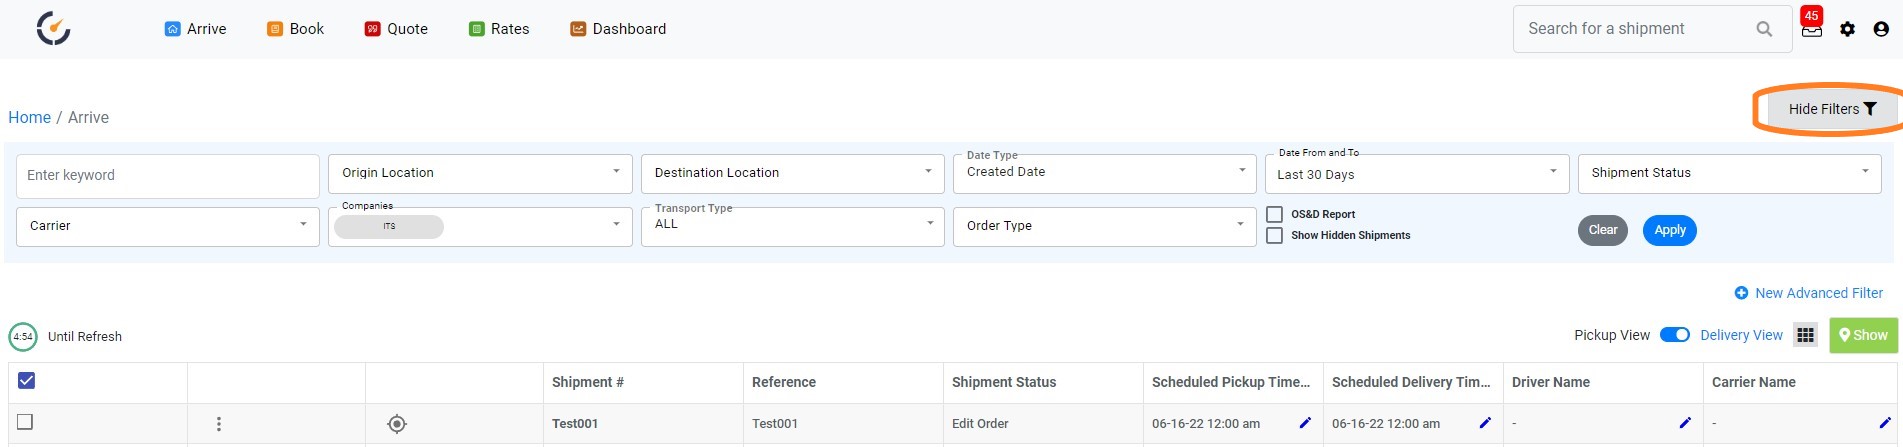This screenshot has width=1903, height=447.
Task: Go to the Arrive menu
Action: tap(196, 29)
